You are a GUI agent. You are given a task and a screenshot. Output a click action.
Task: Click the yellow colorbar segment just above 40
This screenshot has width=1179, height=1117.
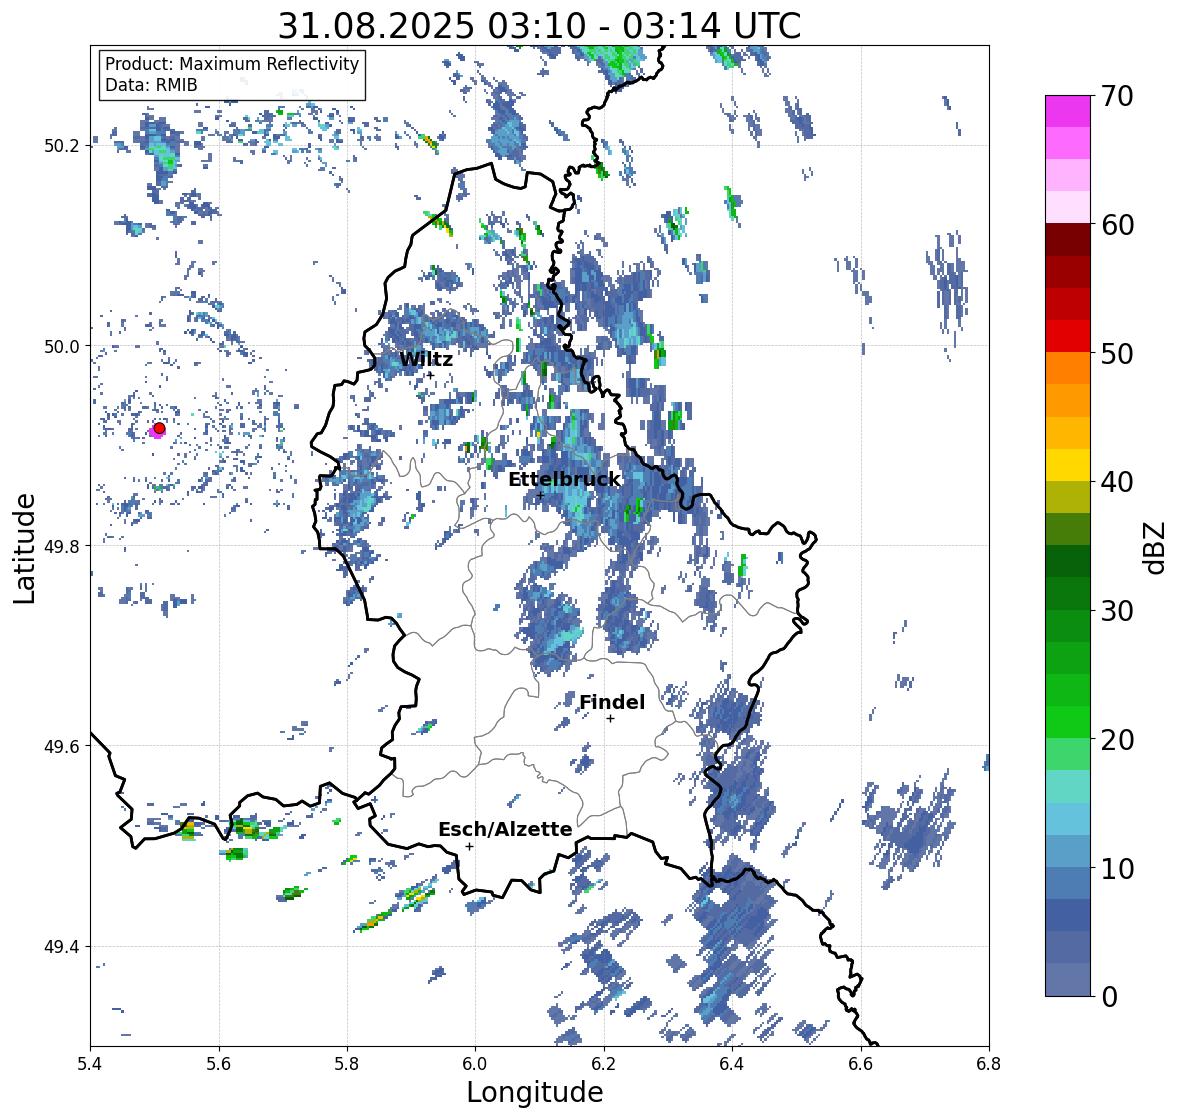1068,465
